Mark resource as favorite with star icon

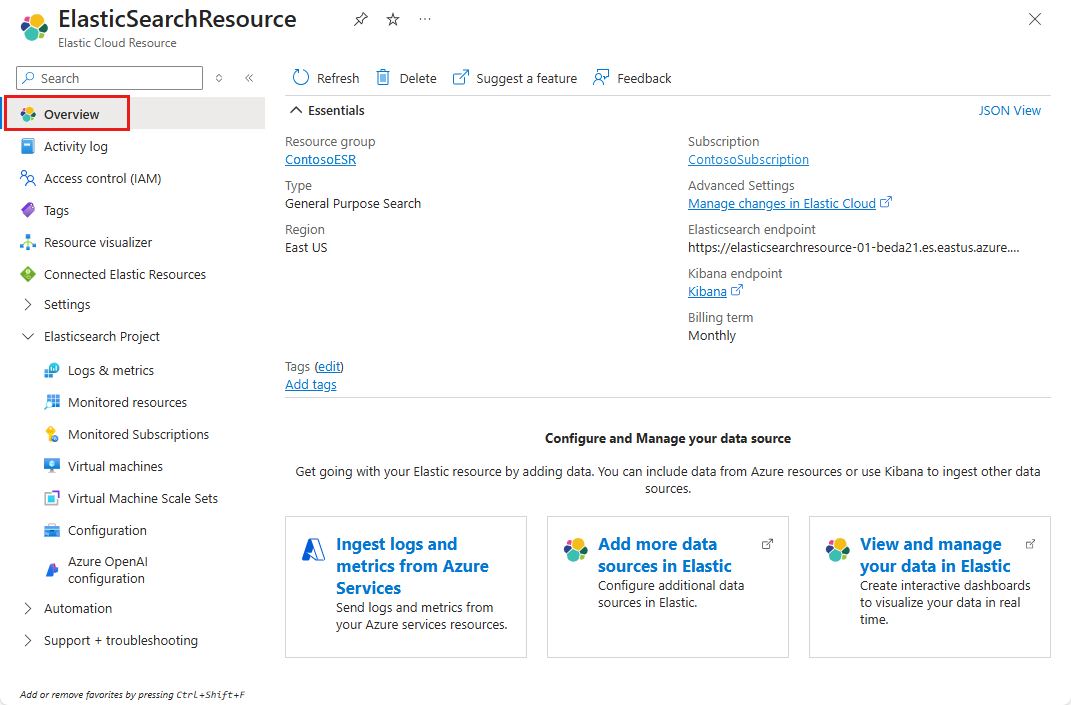point(393,20)
